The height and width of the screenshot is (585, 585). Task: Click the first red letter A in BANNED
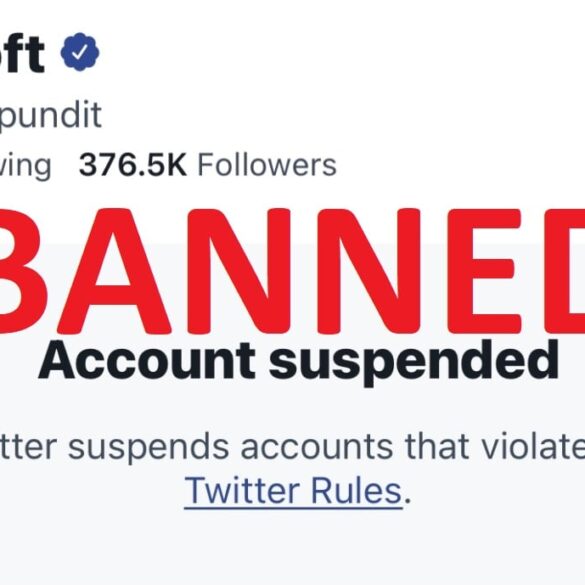(114, 271)
